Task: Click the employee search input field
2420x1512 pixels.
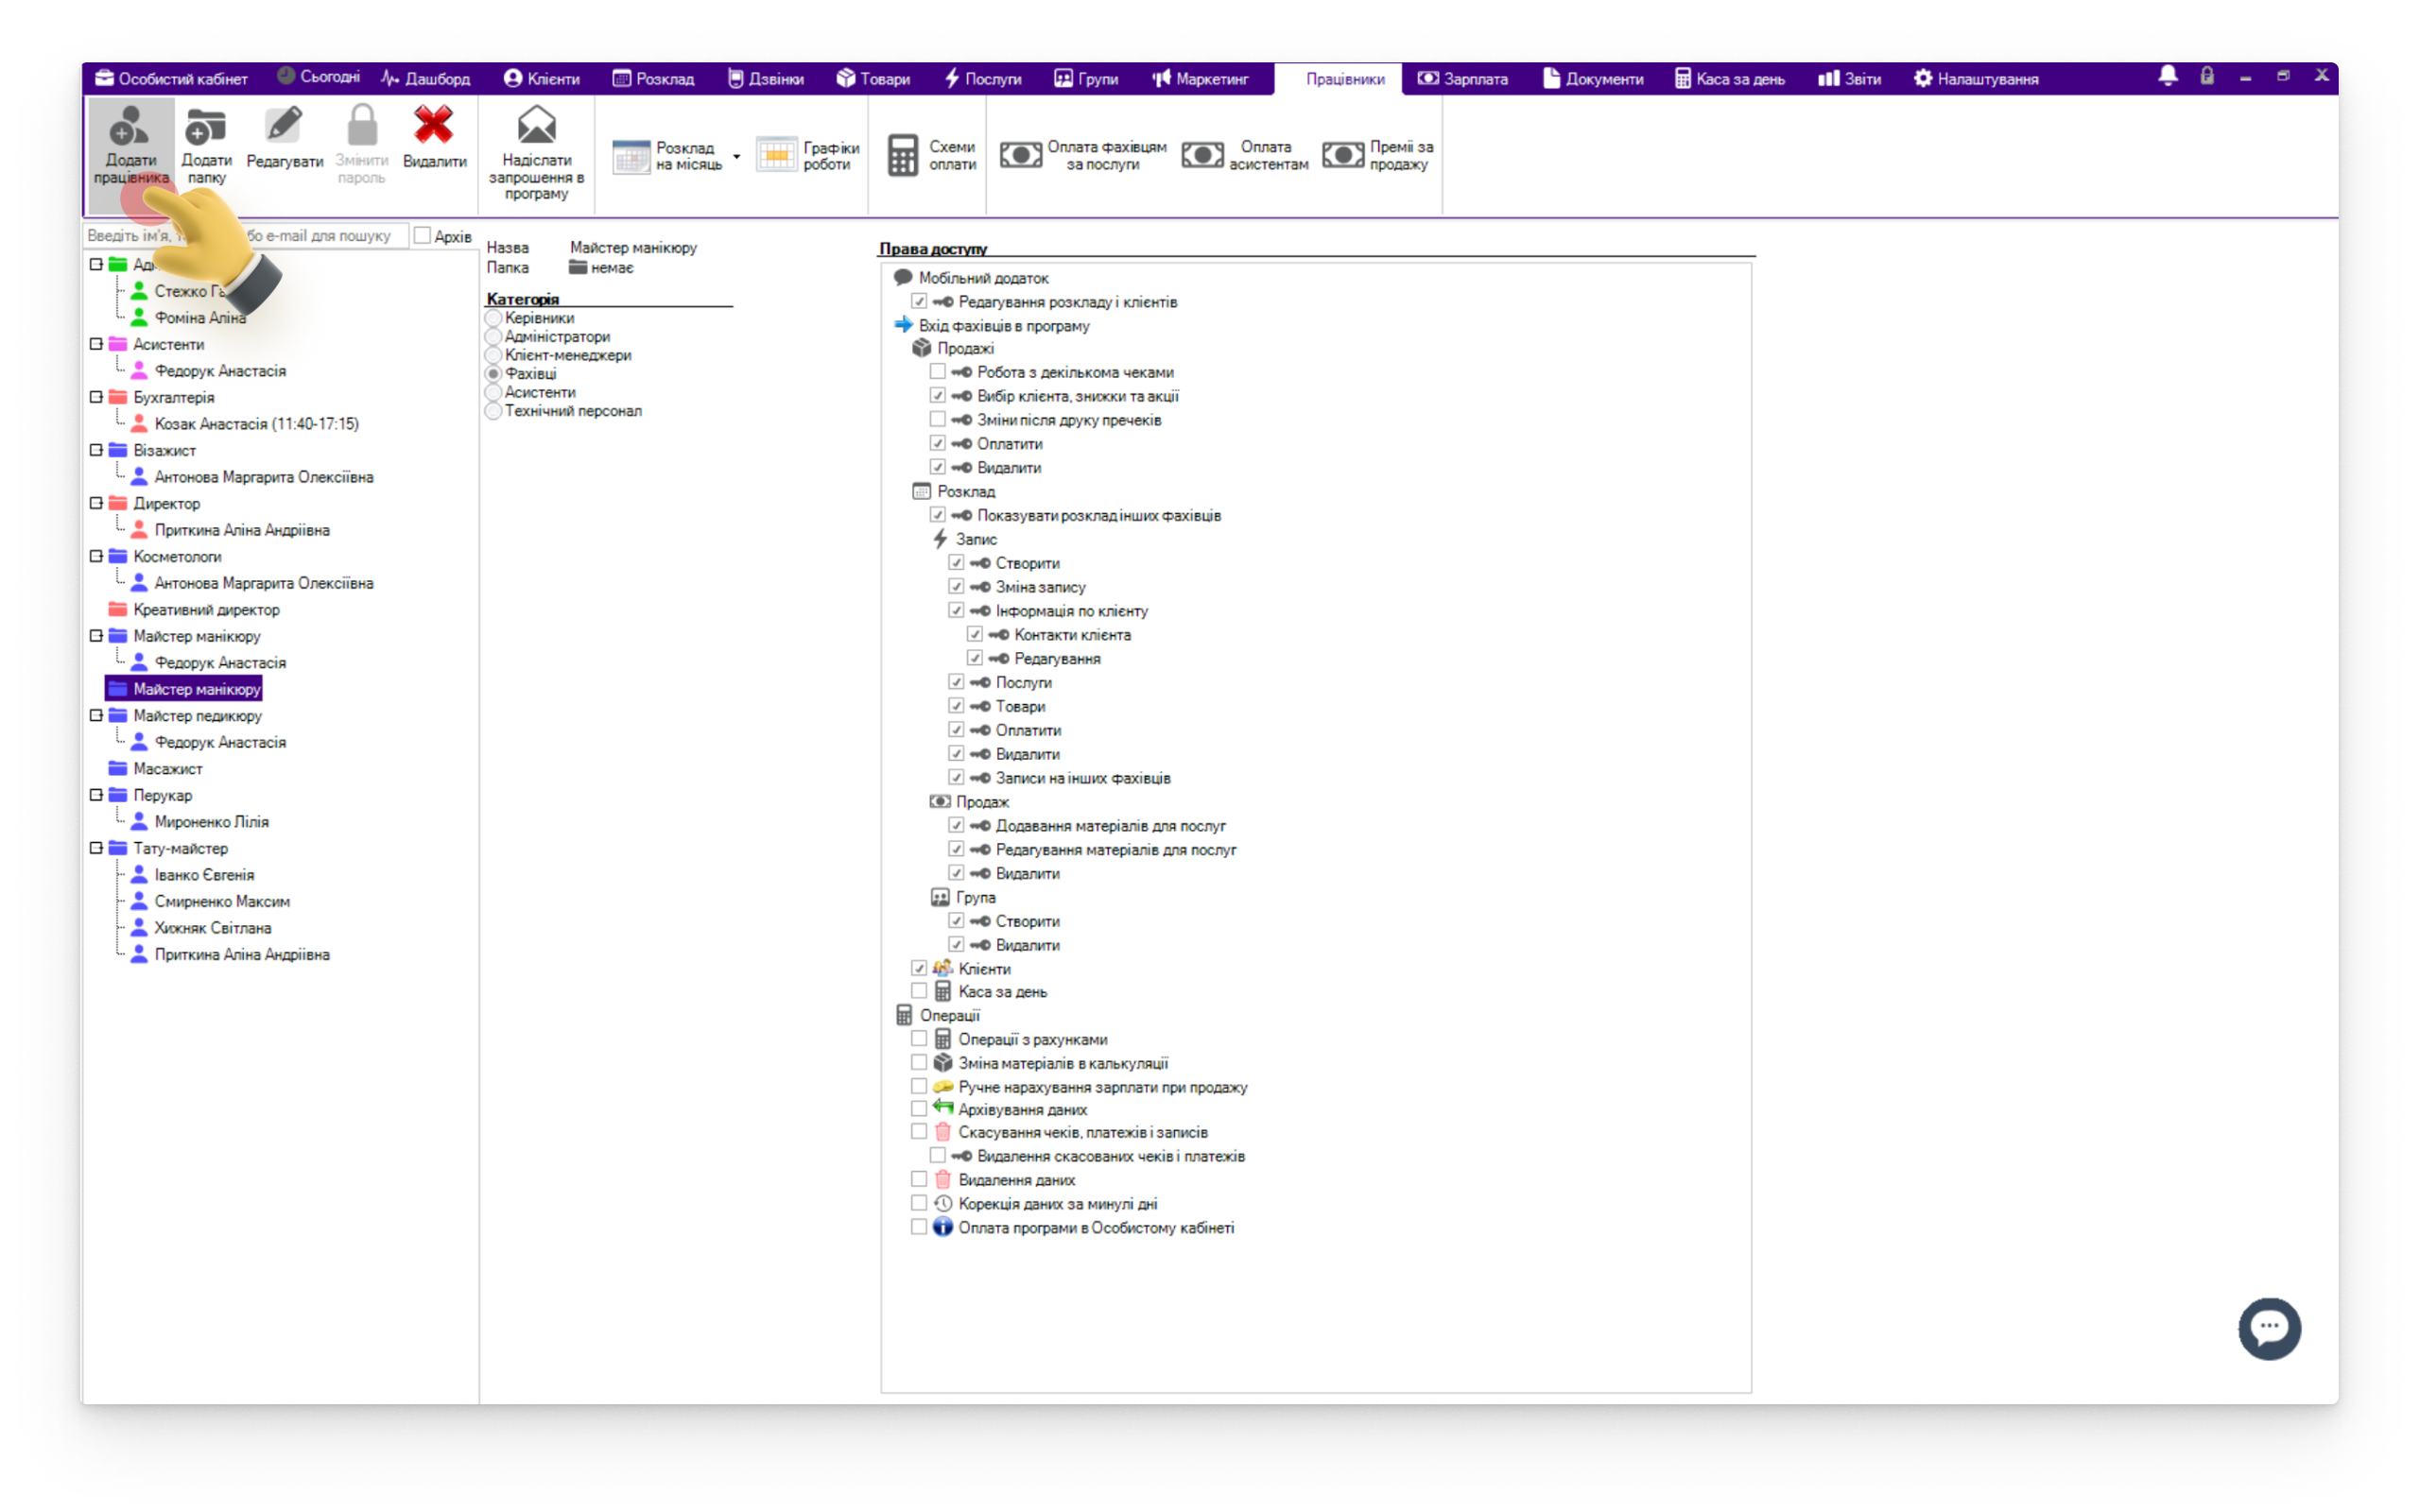Action: pyautogui.click(x=245, y=236)
